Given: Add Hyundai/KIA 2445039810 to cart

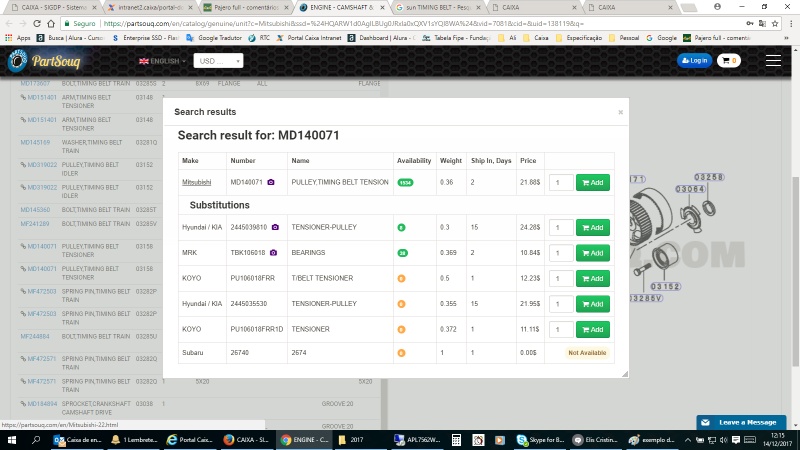Looking at the screenshot, I should [x=593, y=228].
